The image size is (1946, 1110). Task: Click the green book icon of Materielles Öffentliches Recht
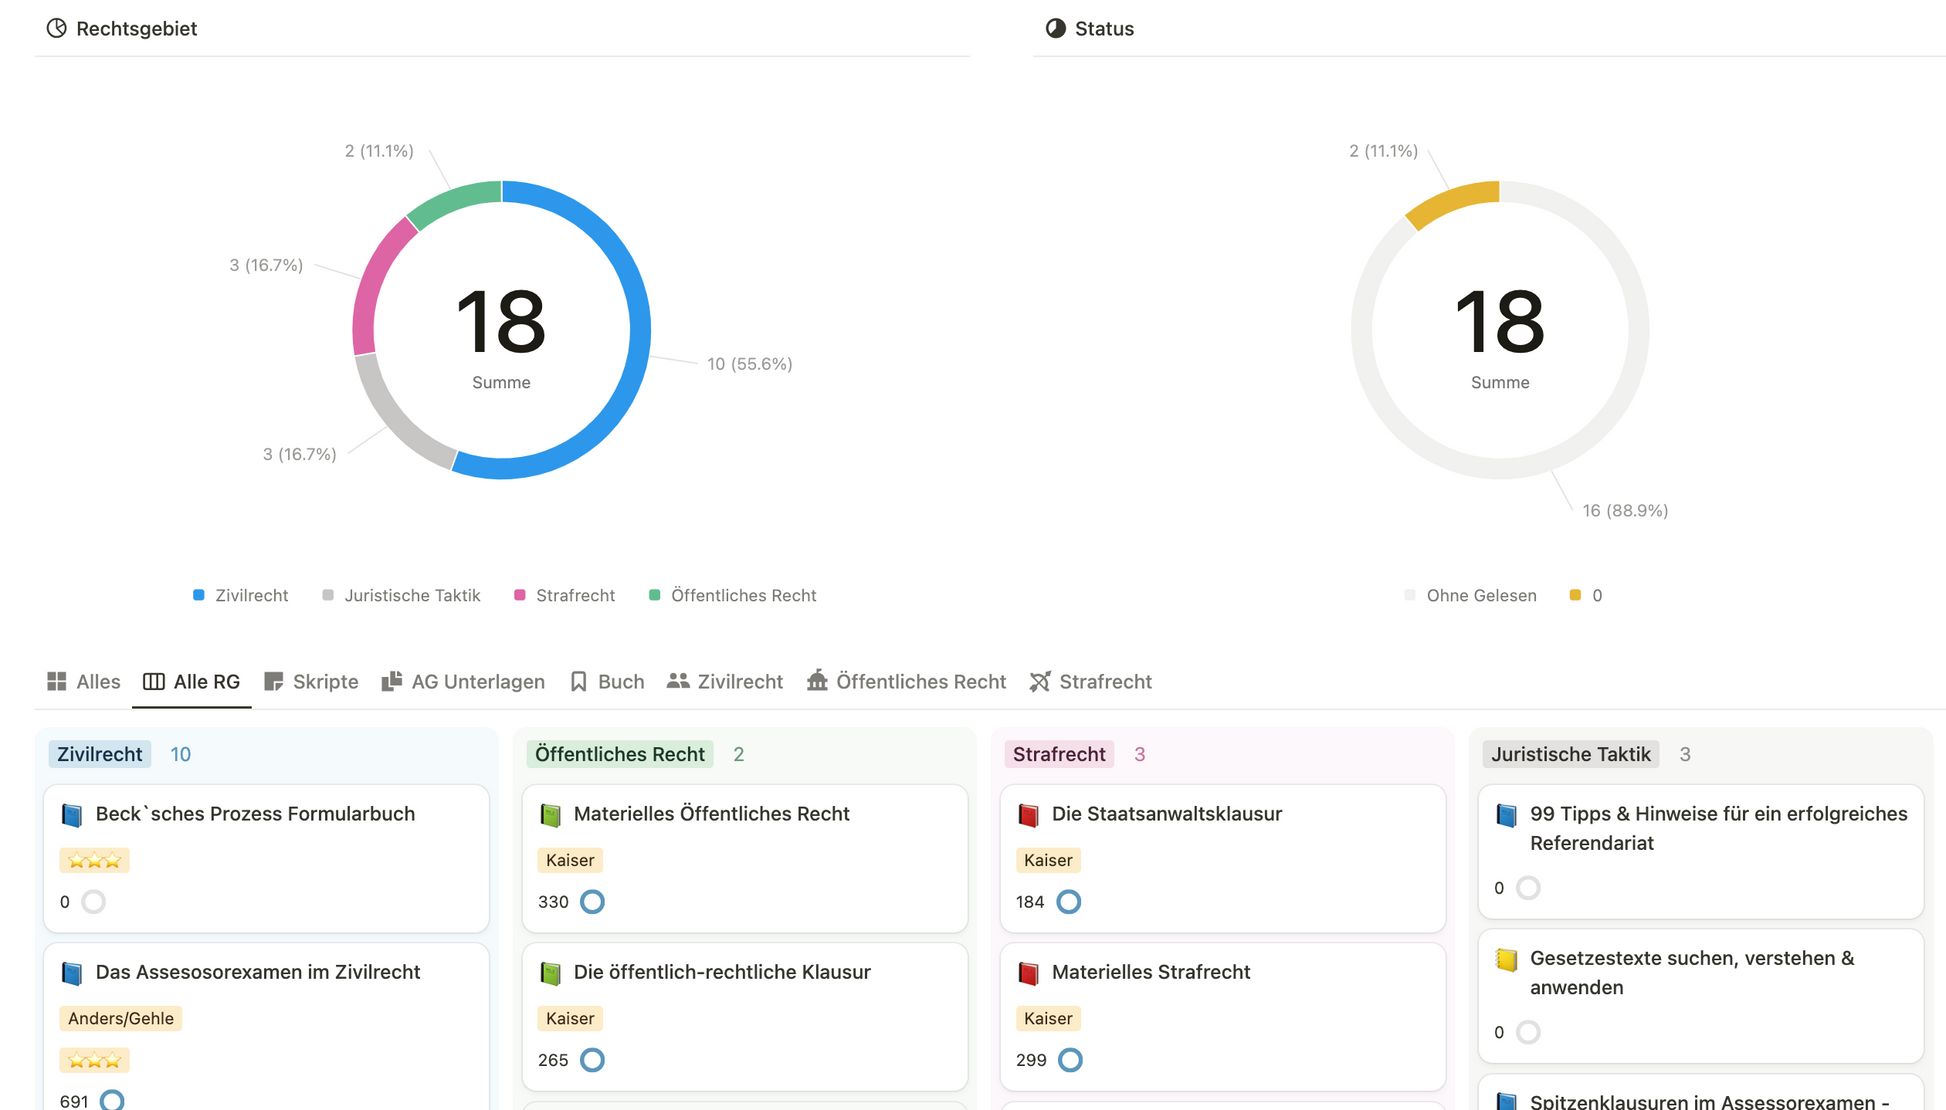pos(550,815)
